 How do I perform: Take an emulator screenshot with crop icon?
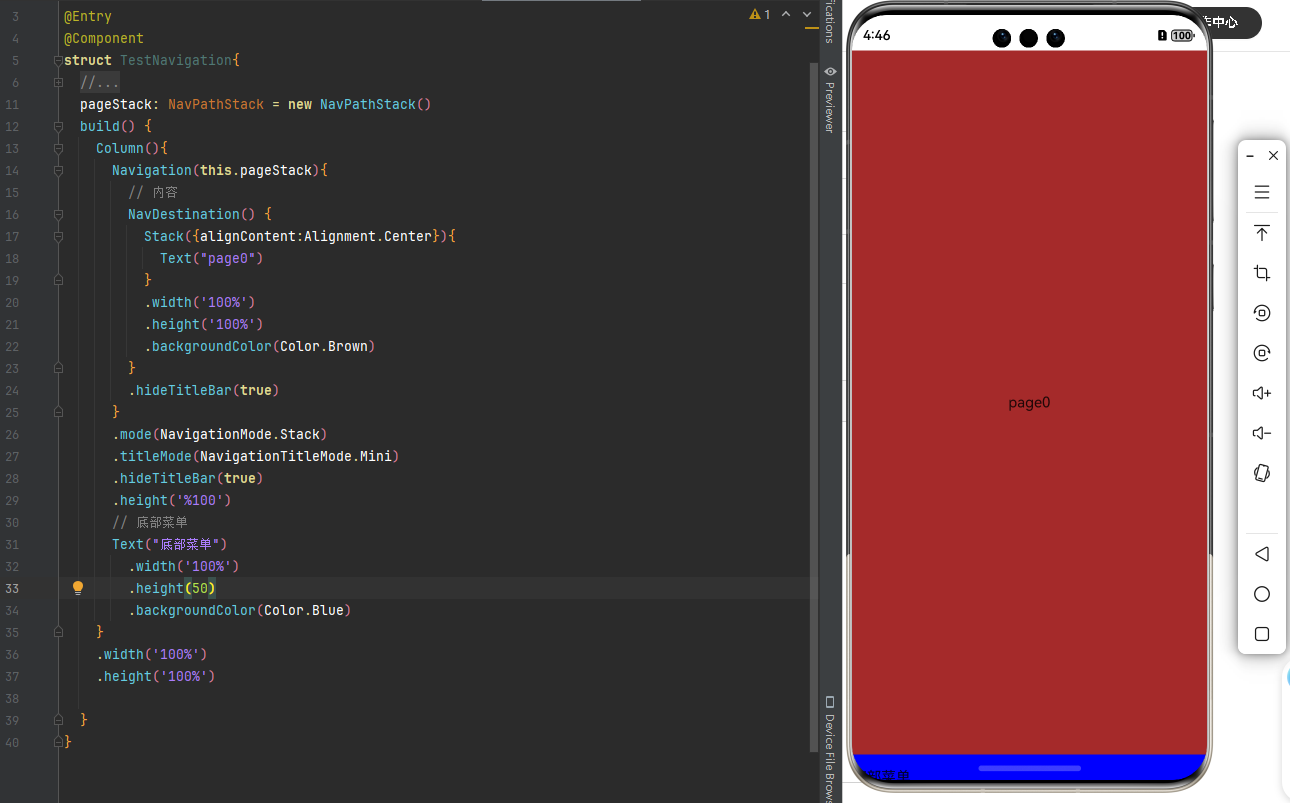[1262, 273]
